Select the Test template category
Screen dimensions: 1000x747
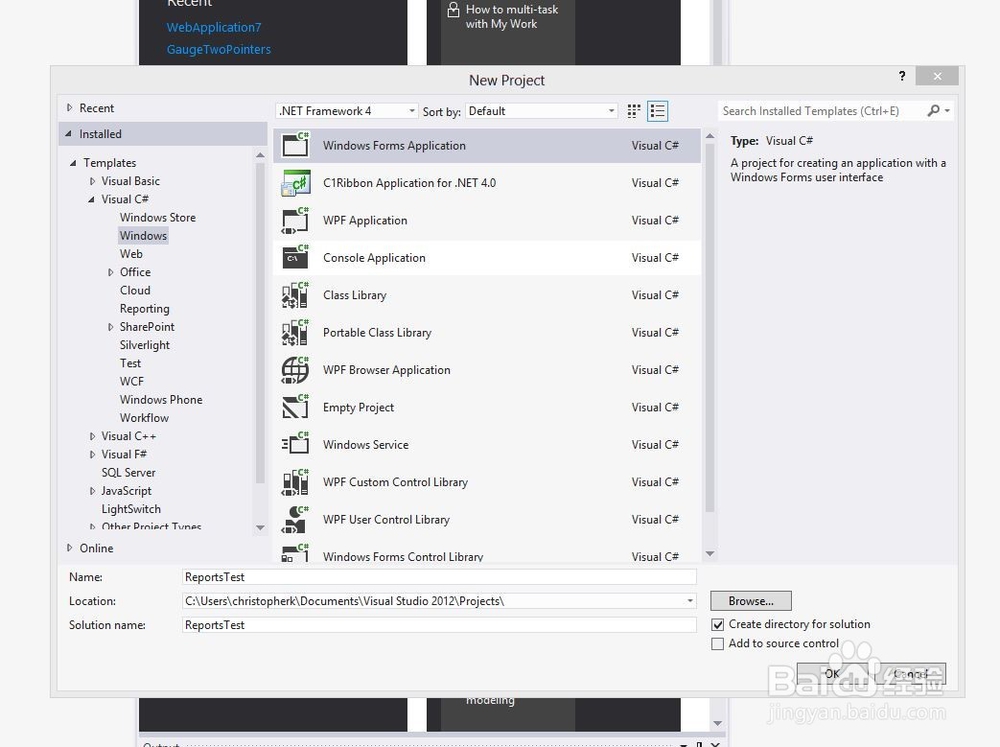pyautogui.click(x=130, y=363)
